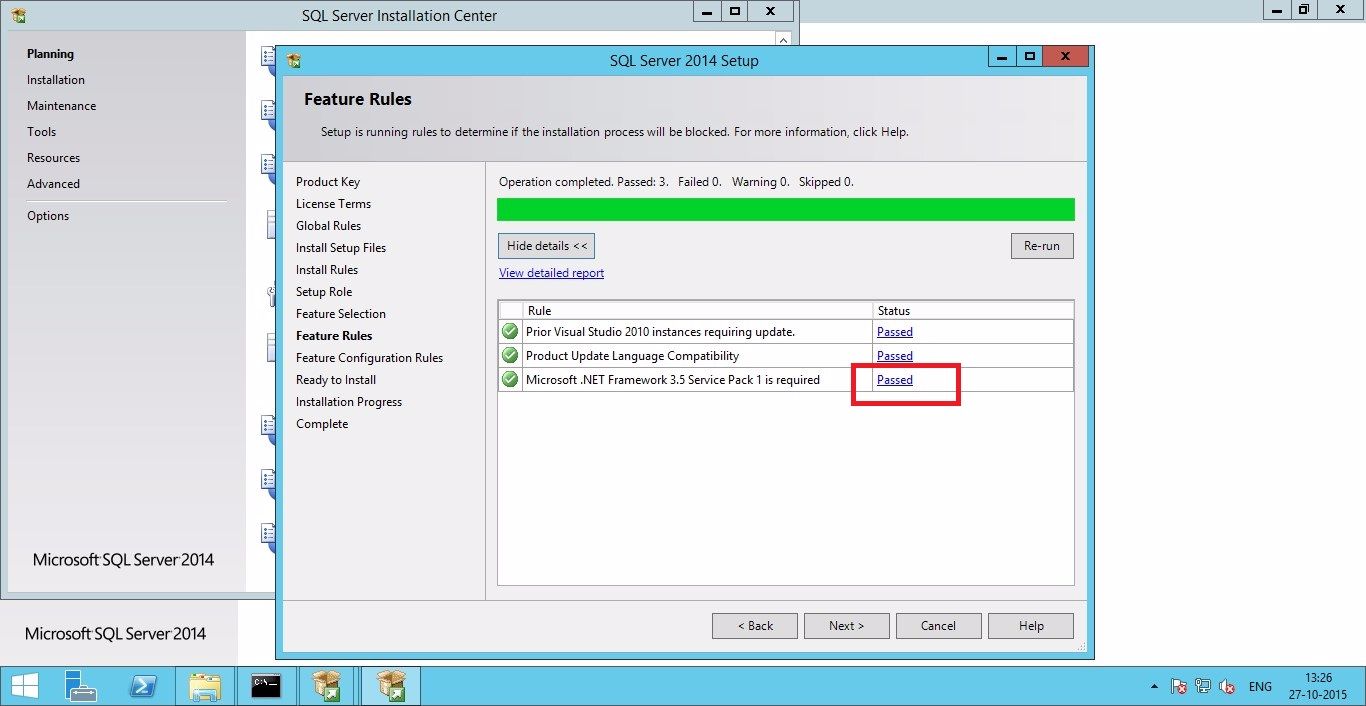Launch Server Manager from the taskbar
This screenshot has width=1366, height=706.
(80, 685)
